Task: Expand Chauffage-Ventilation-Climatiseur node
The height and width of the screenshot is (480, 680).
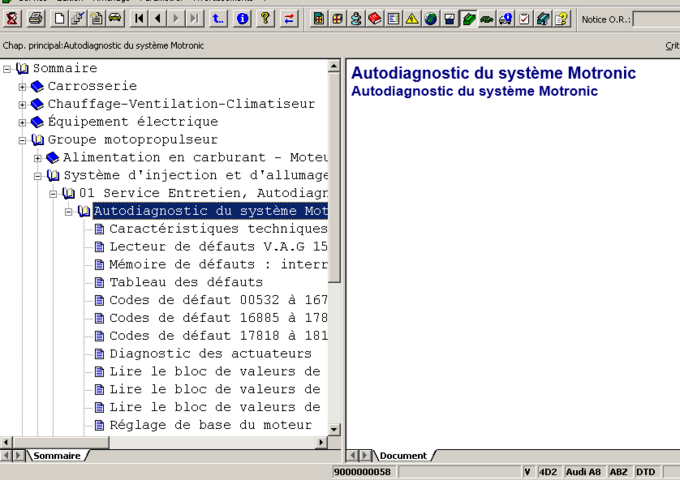Action: [x=22, y=104]
